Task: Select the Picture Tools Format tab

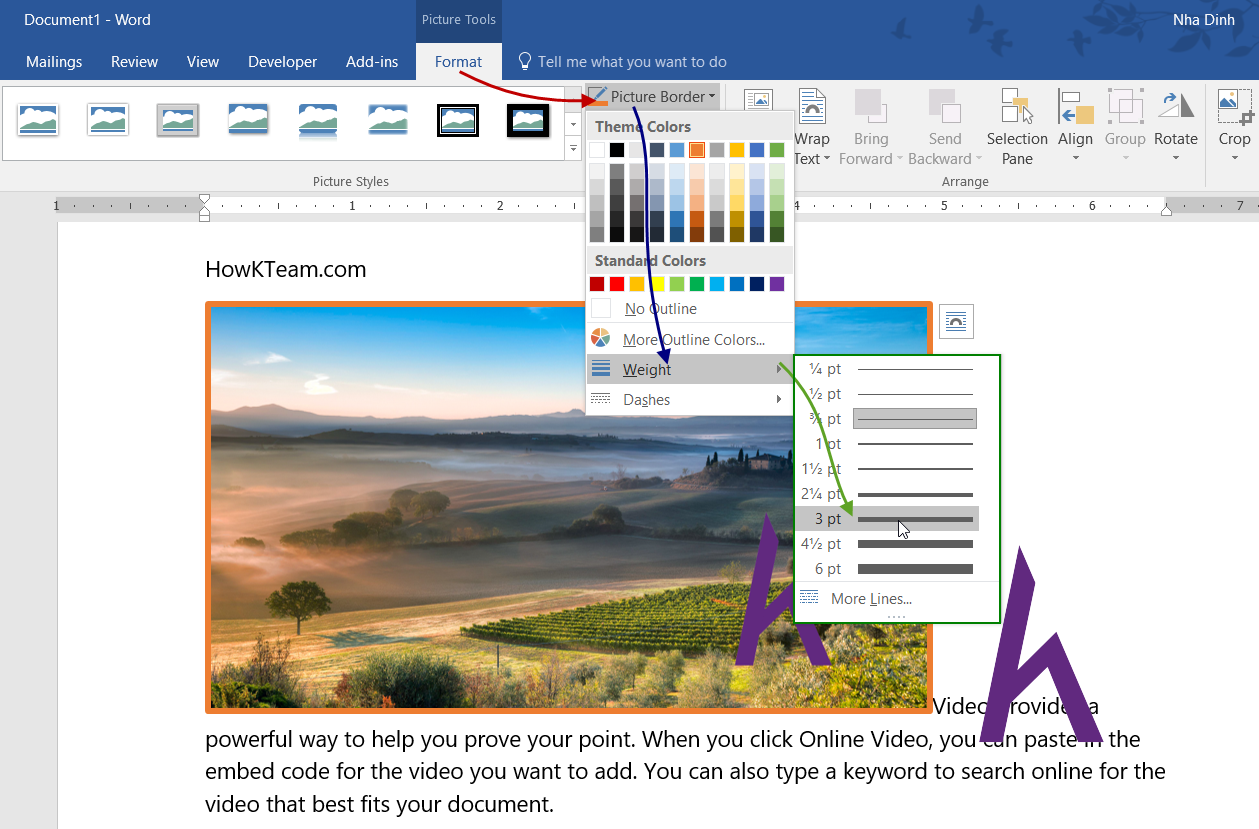Action: click(459, 62)
